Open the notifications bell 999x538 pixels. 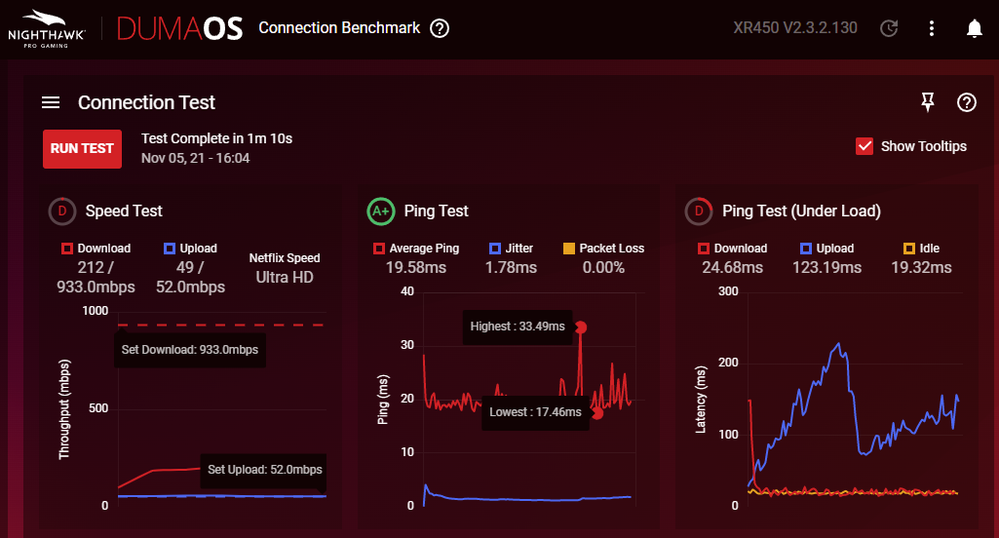coord(974,28)
